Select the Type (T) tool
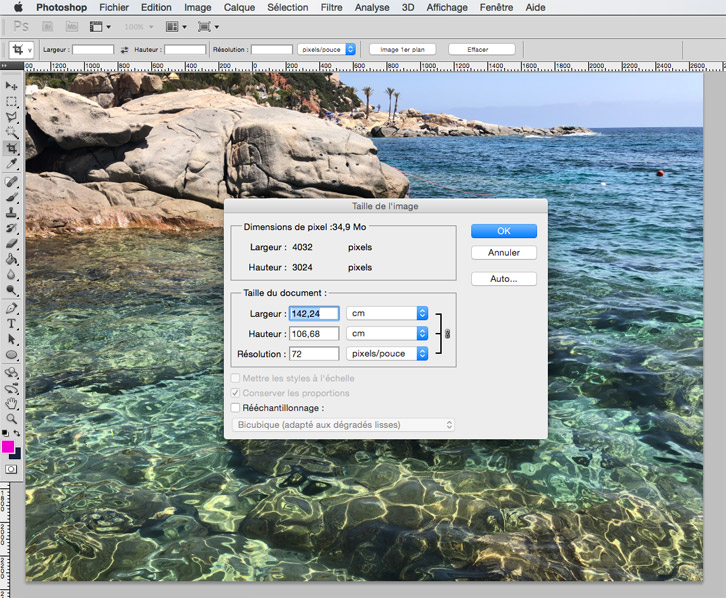This screenshot has width=726, height=598. [12, 323]
